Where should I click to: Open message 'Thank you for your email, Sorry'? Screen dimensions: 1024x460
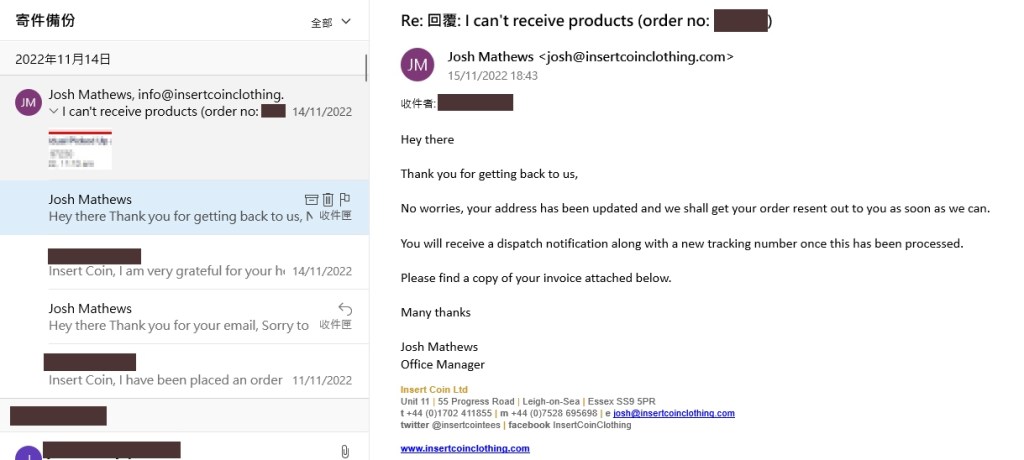[x=178, y=325]
